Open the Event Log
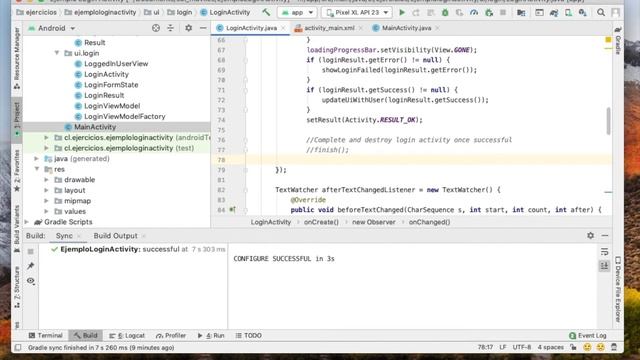Image resolution: width=640 pixels, height=360 pixels. [588, 336]
